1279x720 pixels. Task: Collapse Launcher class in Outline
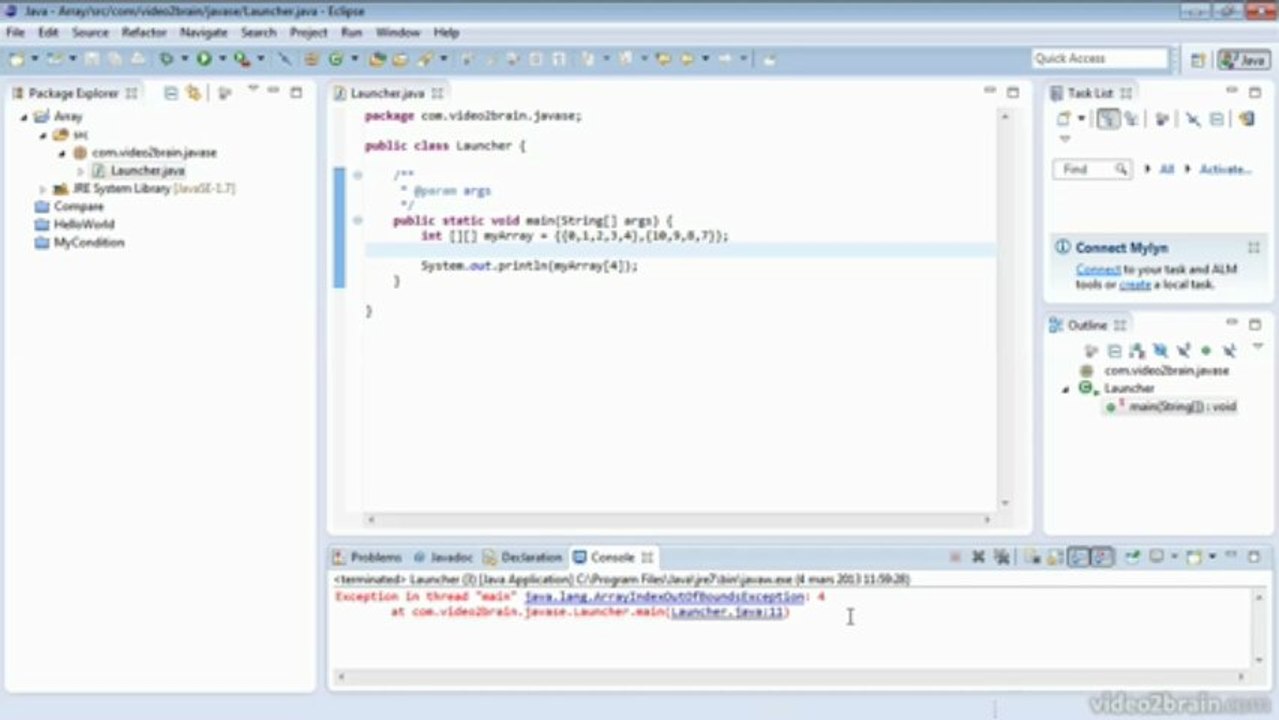coord(1065,389)
